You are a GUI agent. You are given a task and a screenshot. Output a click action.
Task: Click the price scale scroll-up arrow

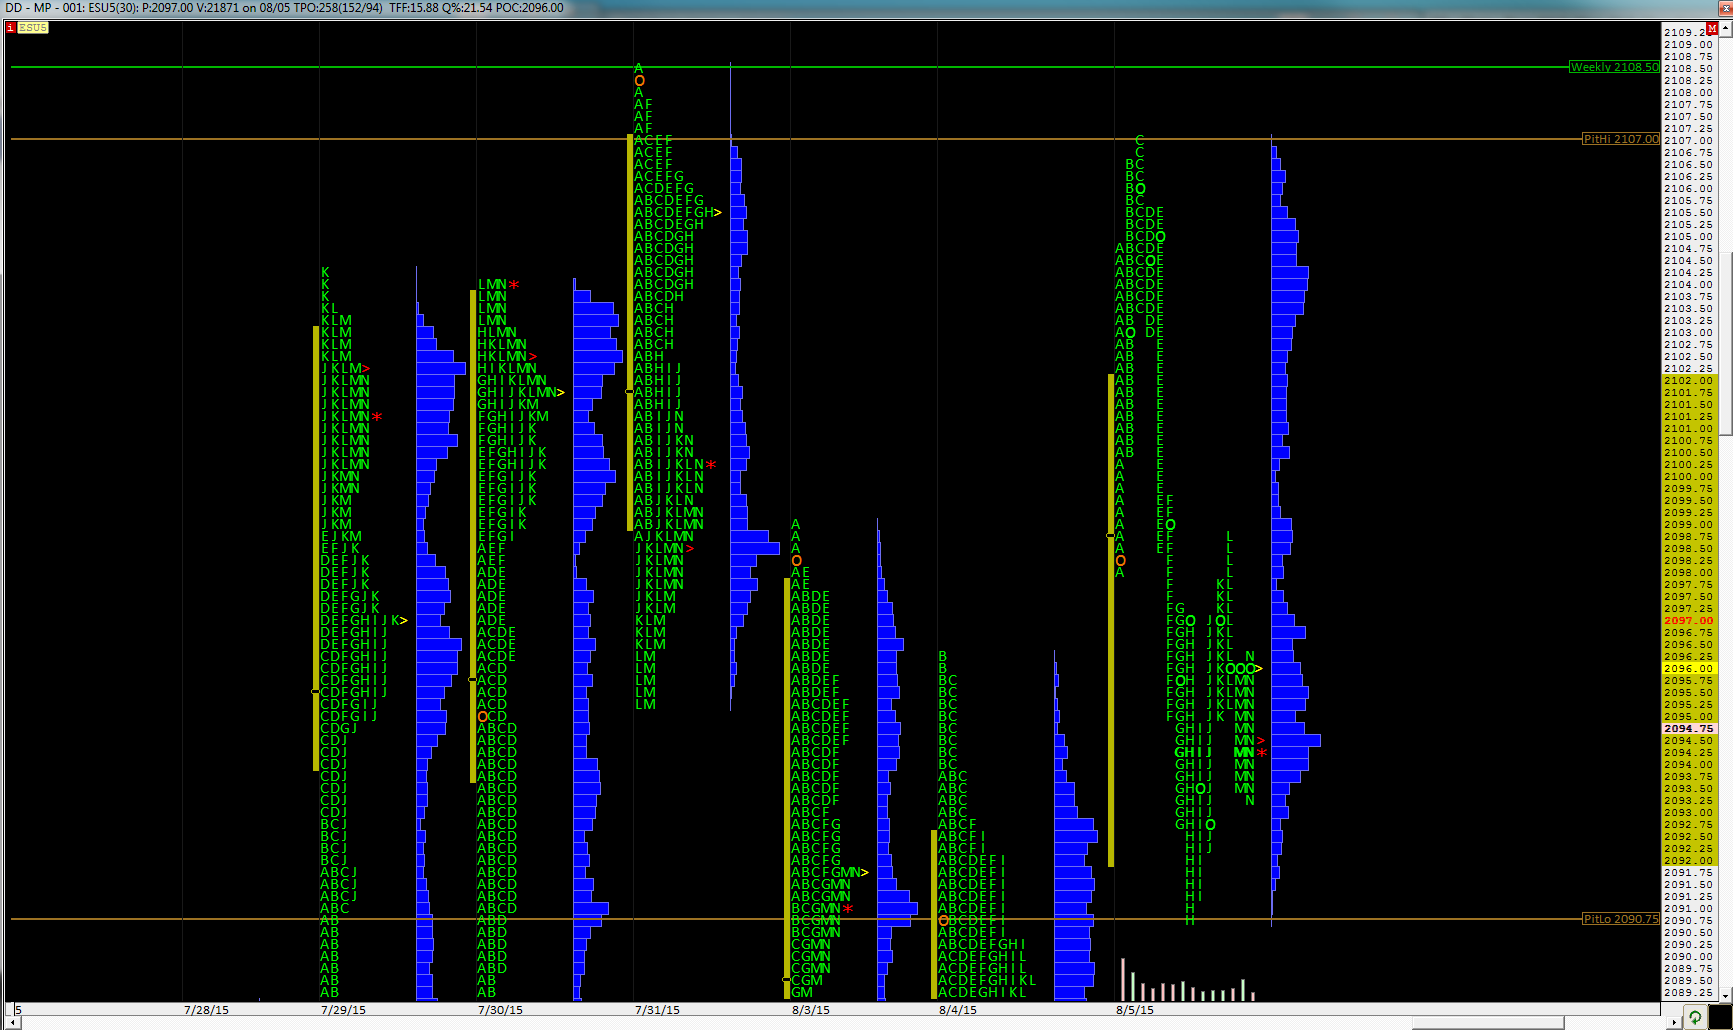(1726, 29)
